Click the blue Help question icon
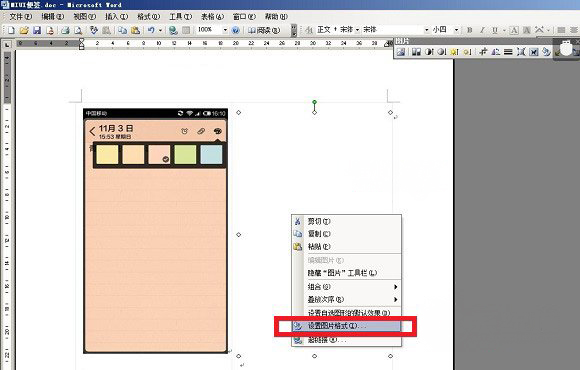This screenshot has height=370, width=580. [x=236, y=30]
